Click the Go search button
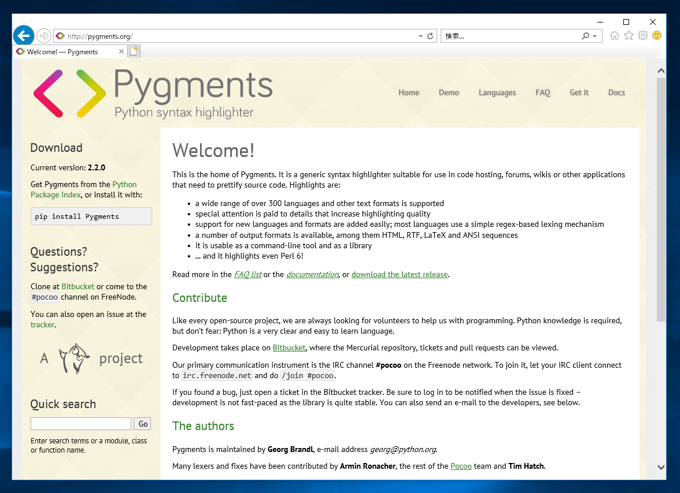 point(143,424)
